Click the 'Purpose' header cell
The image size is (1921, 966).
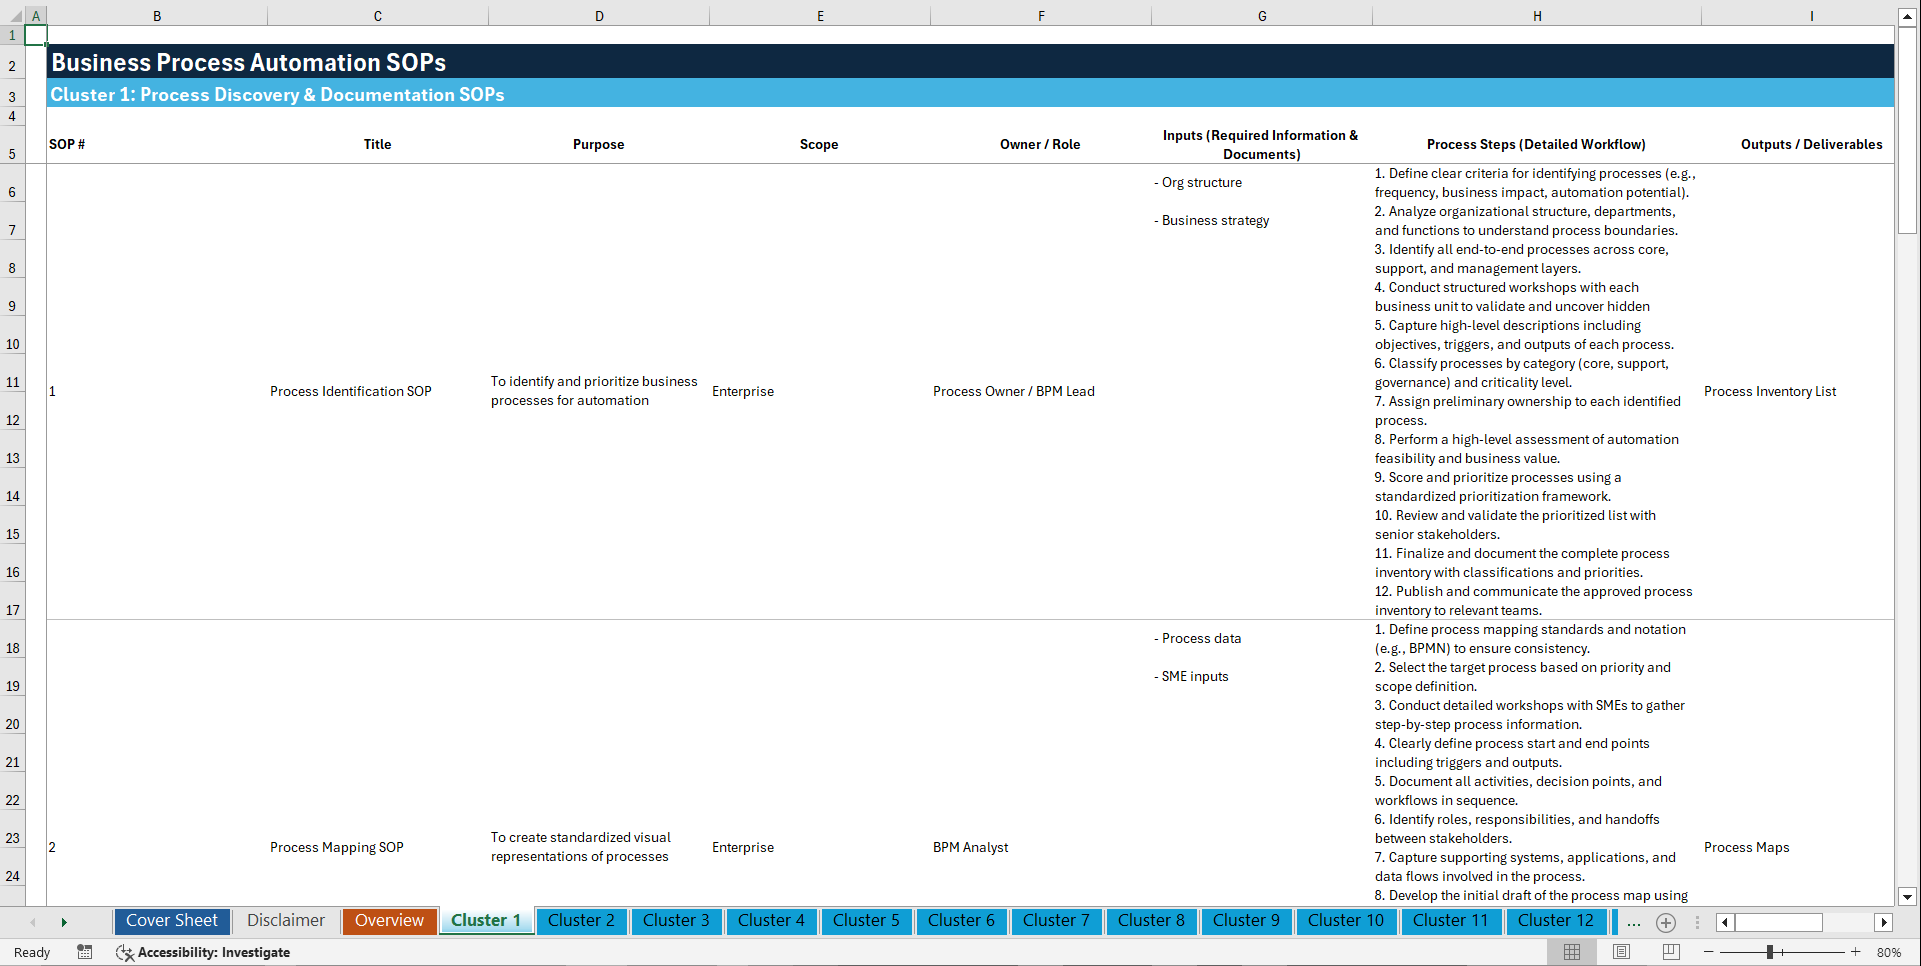[599, 144]
